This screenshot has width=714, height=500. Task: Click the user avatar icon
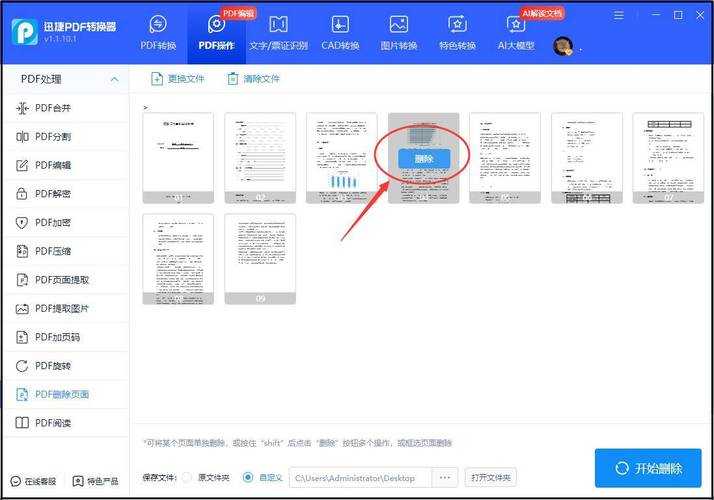click(x=563, y=46)
